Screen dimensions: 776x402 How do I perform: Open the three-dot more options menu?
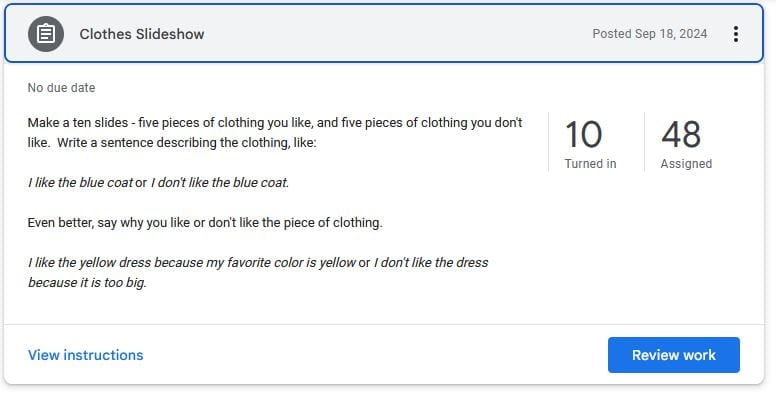736,34
